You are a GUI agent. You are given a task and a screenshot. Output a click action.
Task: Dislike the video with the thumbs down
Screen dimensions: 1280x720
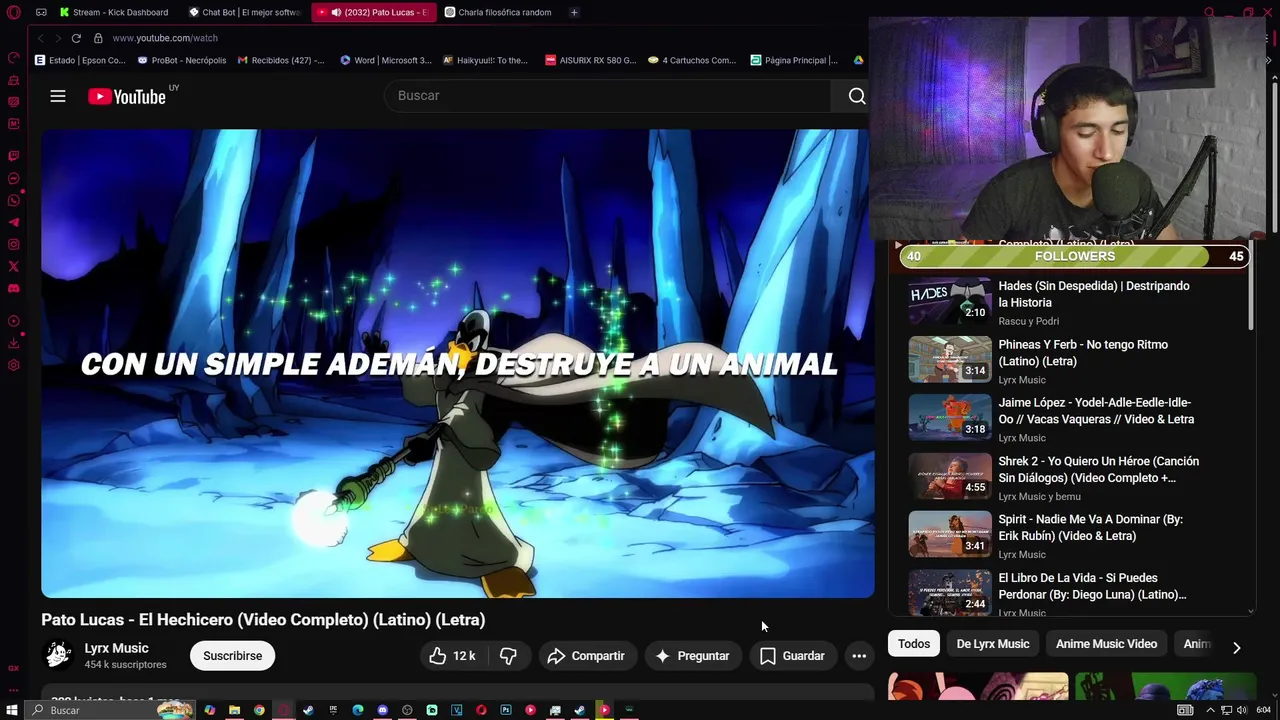508,656
